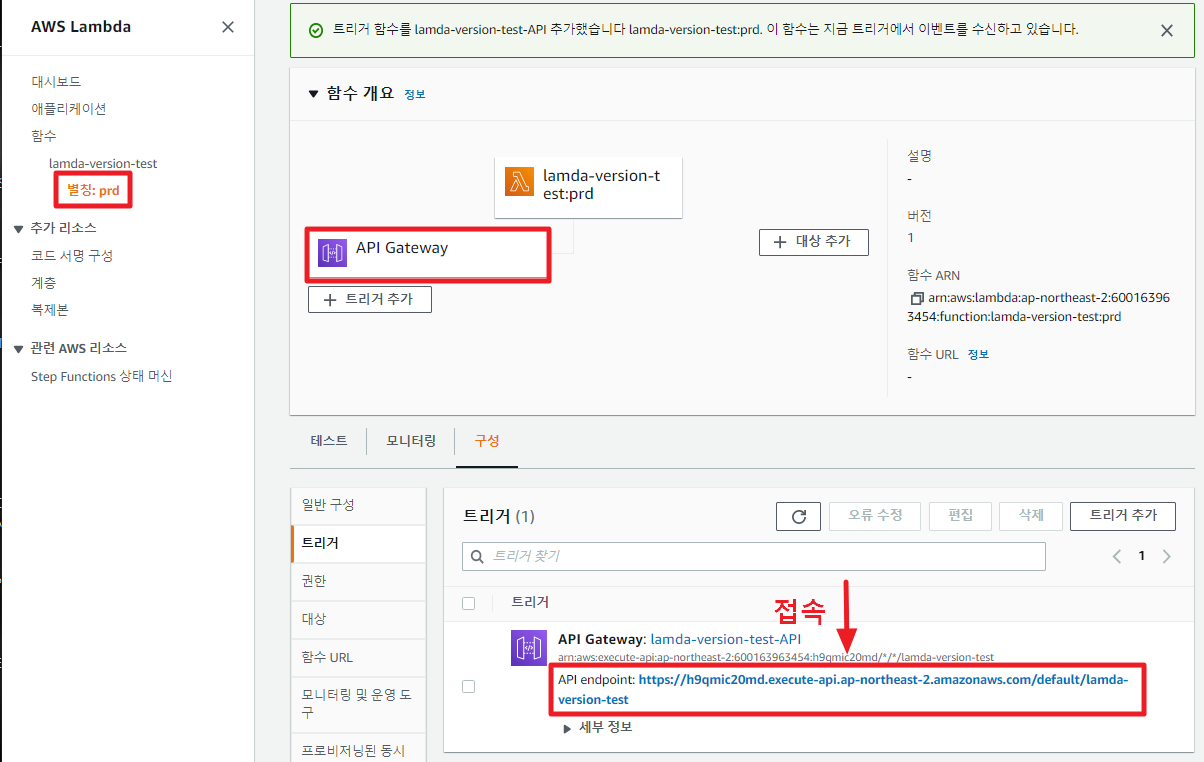Open 애플리케이션 in sidebar
The height and width of the screenshot is (762, 1204).
(x=68, y=108)
